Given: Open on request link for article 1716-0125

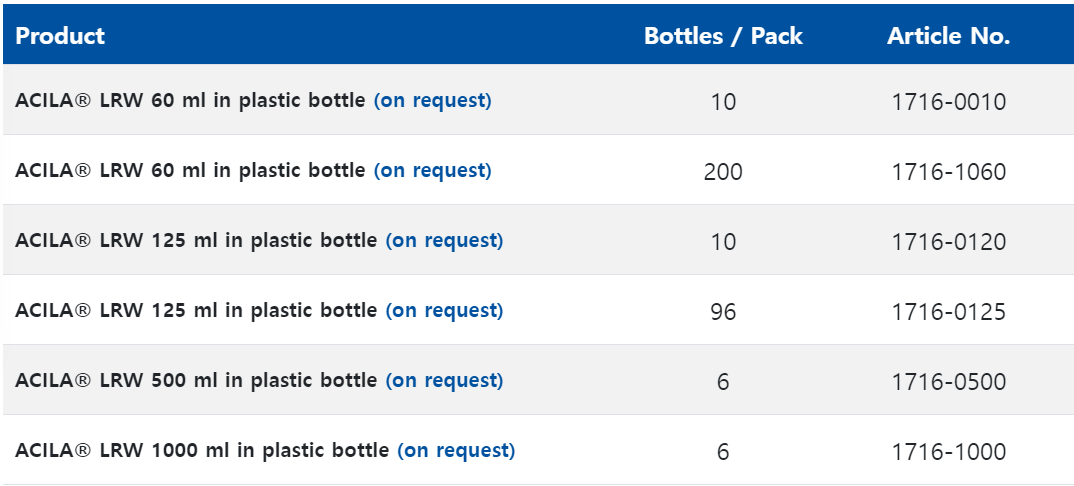Looking at the screenshot, I should pyautogui.click(x=444, y=311).
